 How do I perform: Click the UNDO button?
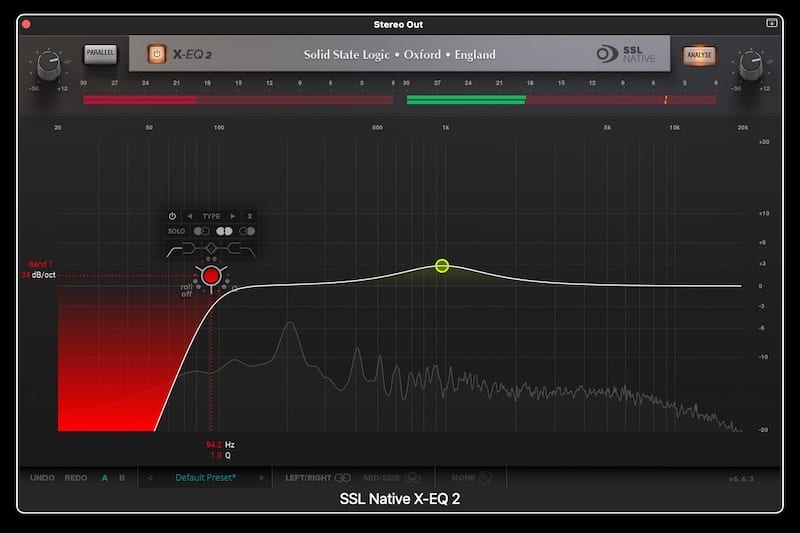click(42, 478)
